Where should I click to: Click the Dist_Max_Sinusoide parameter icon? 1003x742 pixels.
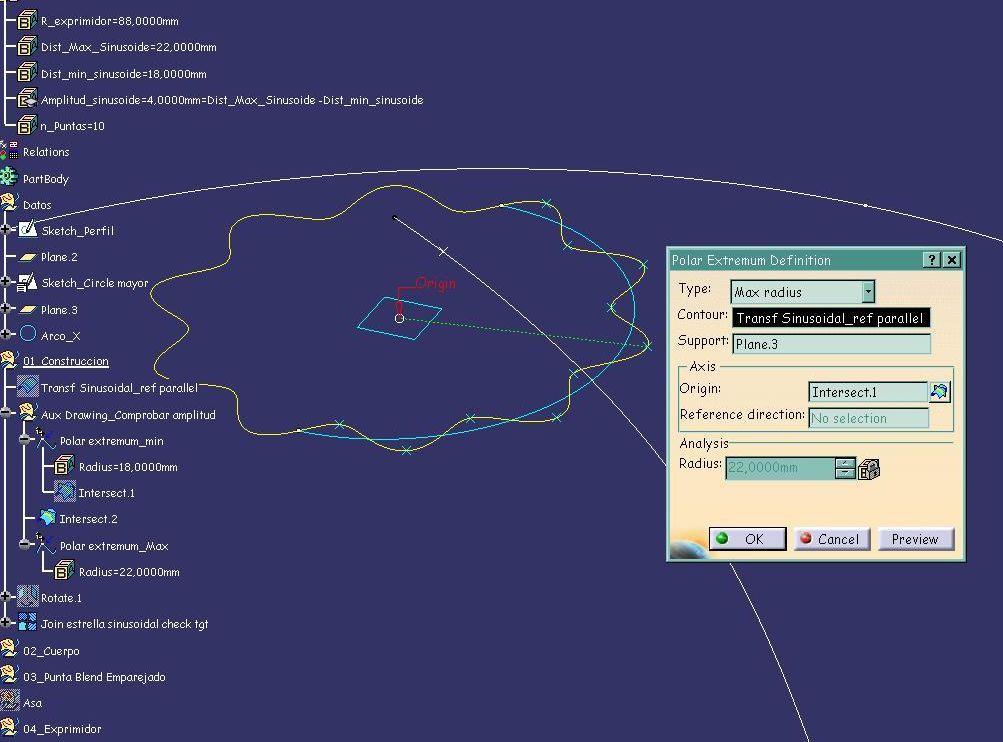(x=26, y=47)
